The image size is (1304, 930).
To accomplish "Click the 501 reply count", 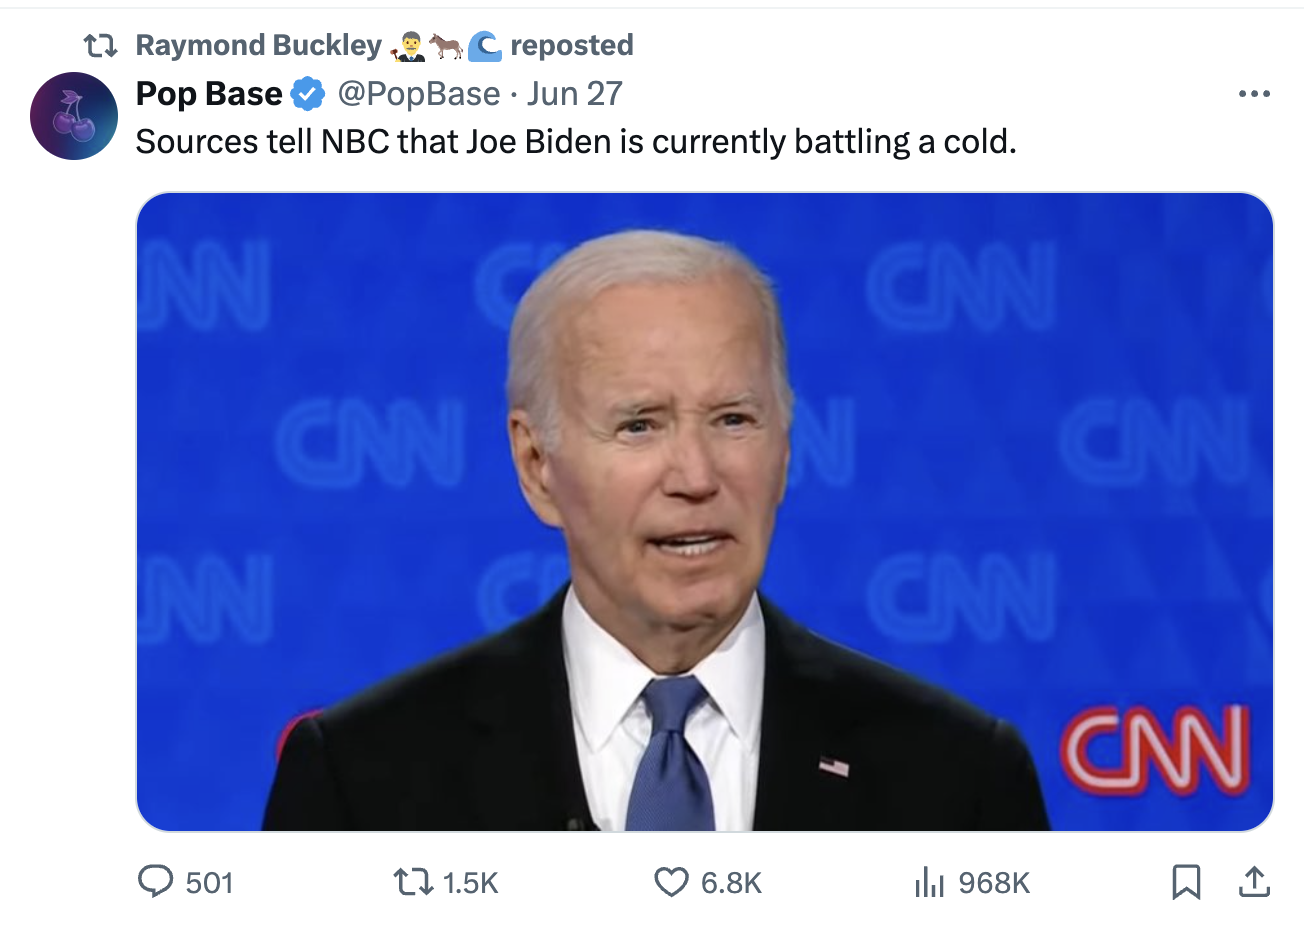I will coord(209,882).
